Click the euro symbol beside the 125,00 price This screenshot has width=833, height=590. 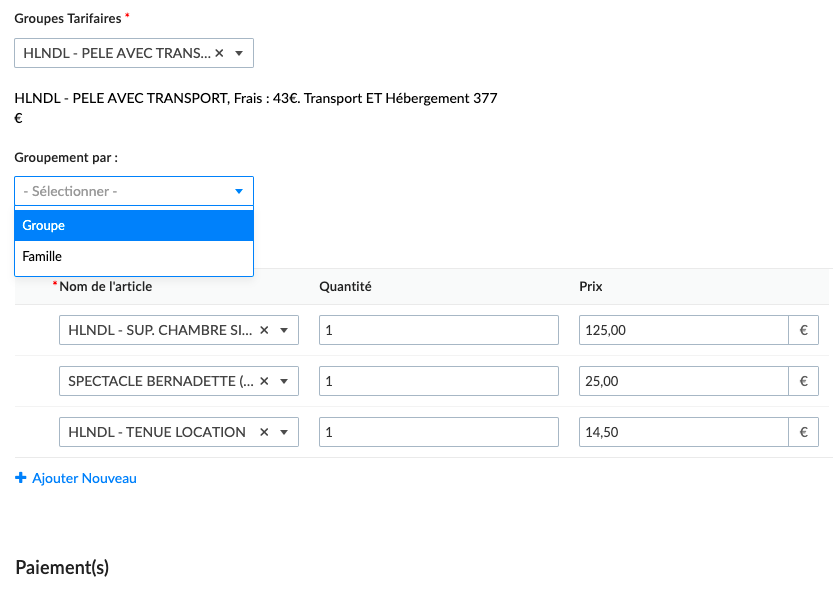coord(804,330)
